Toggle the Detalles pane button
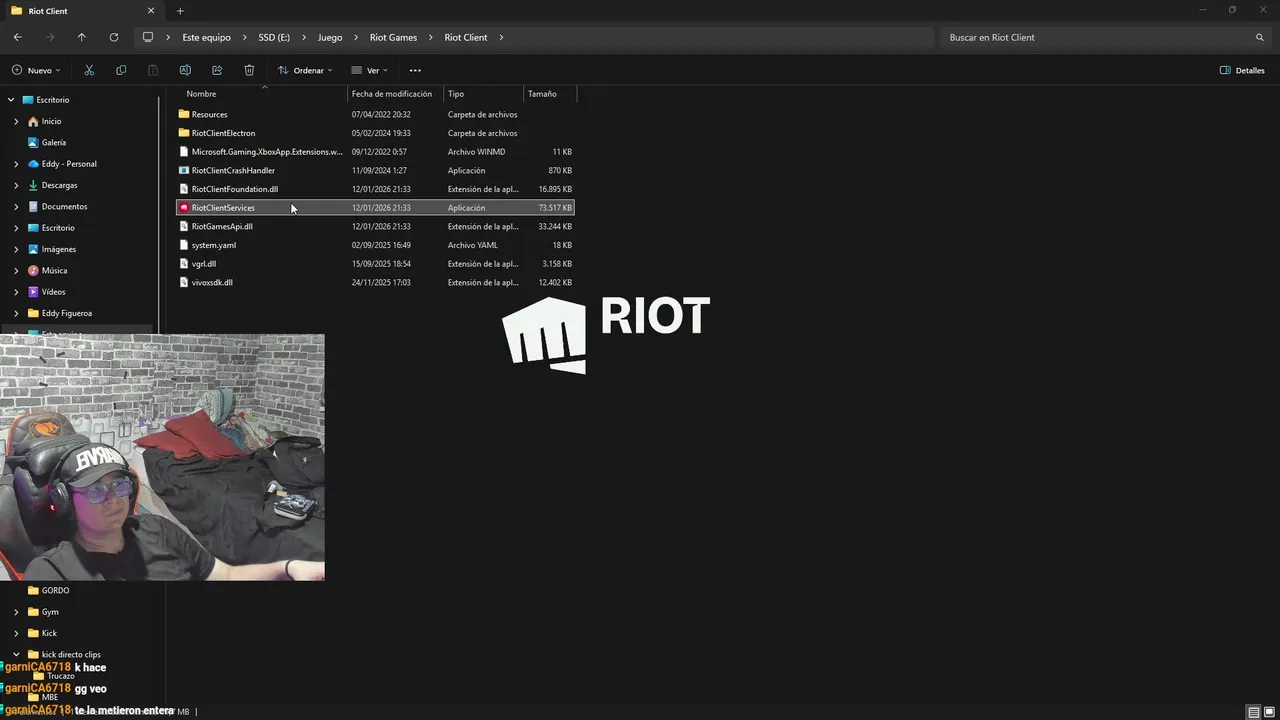The image size is (1280, 720). [x=1242, y=70]
